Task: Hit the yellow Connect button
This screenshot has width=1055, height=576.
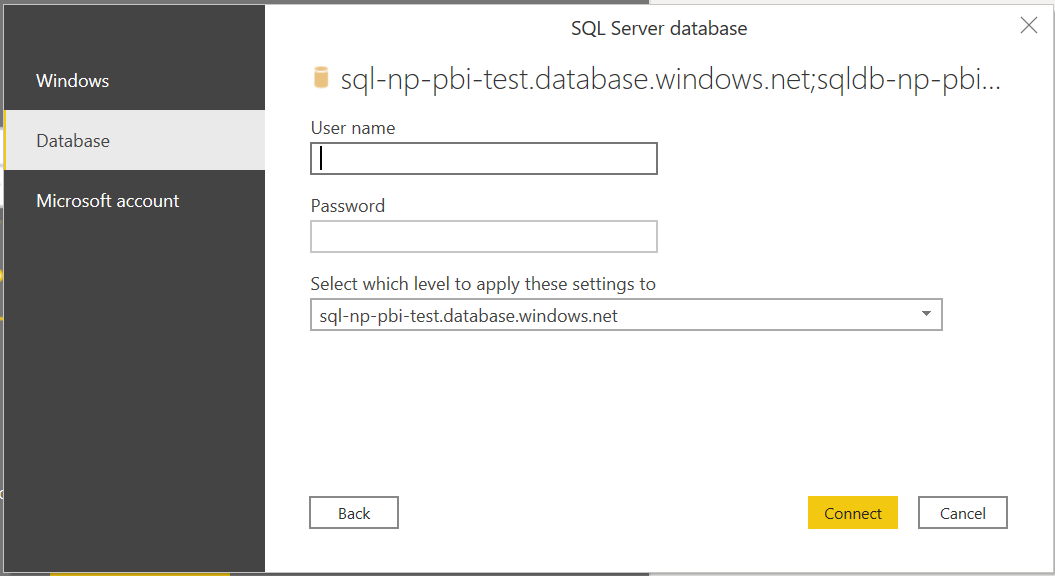Action: (852, 513)
